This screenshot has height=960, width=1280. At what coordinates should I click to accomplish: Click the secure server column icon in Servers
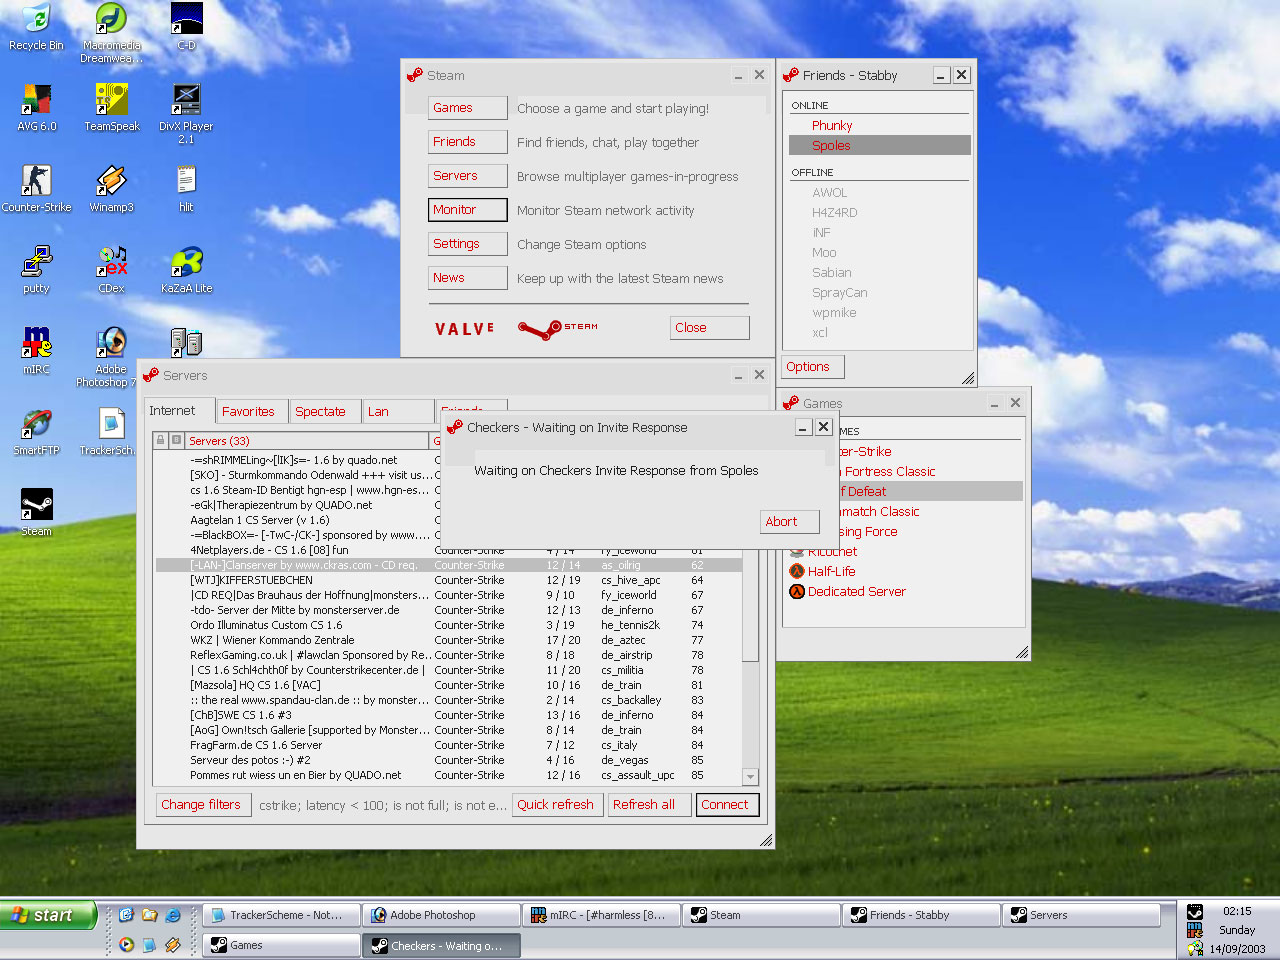[x=176, y=440]
